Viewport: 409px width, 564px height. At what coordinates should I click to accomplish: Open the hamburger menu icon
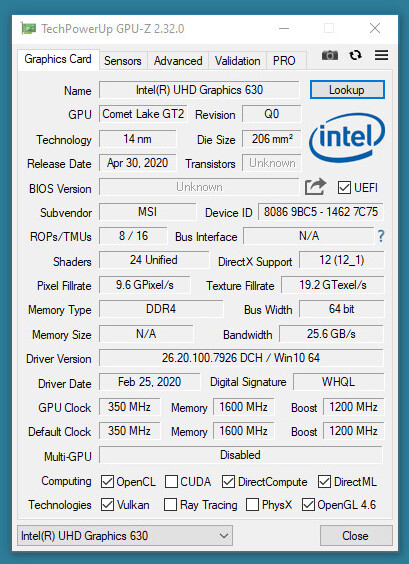pyautogui.click(x=381, y=55)
